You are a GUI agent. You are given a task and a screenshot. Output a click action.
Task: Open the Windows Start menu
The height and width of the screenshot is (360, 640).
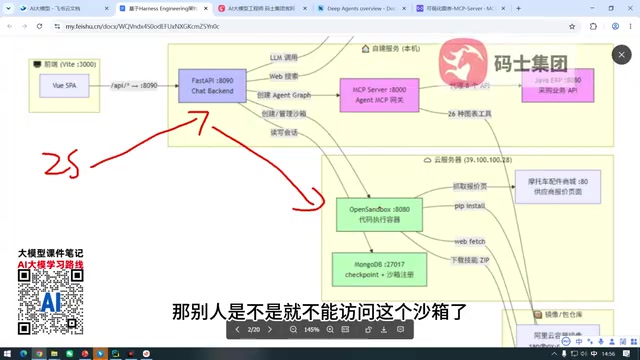coord(7,353)
